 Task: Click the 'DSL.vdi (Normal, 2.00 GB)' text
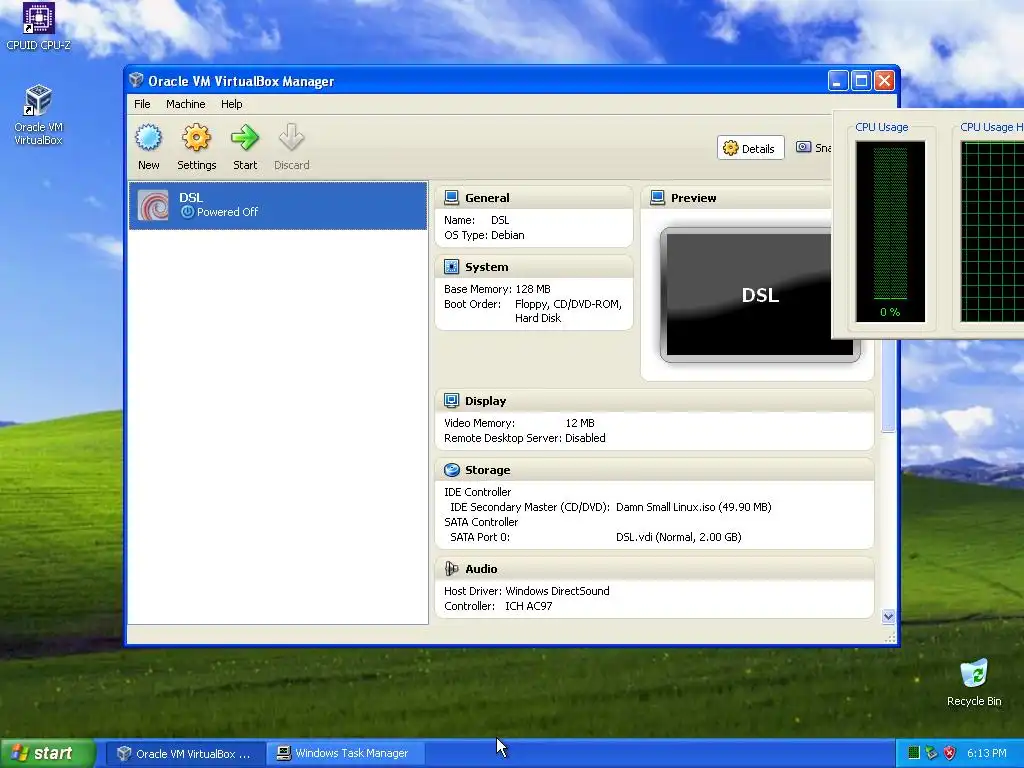click(679, 537)
